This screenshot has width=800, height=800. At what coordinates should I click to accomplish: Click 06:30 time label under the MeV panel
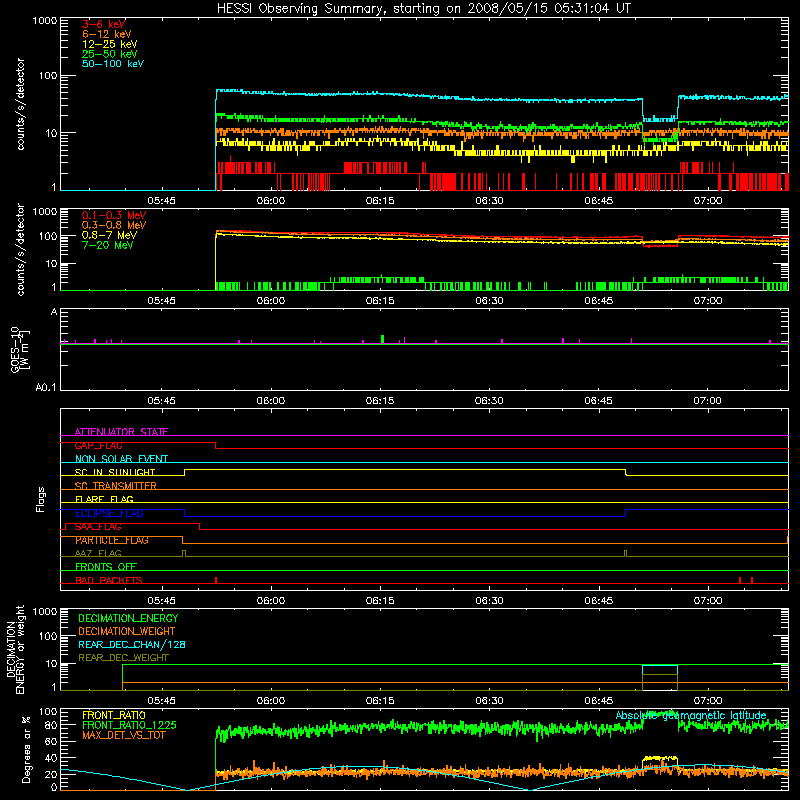click(489, 301)
